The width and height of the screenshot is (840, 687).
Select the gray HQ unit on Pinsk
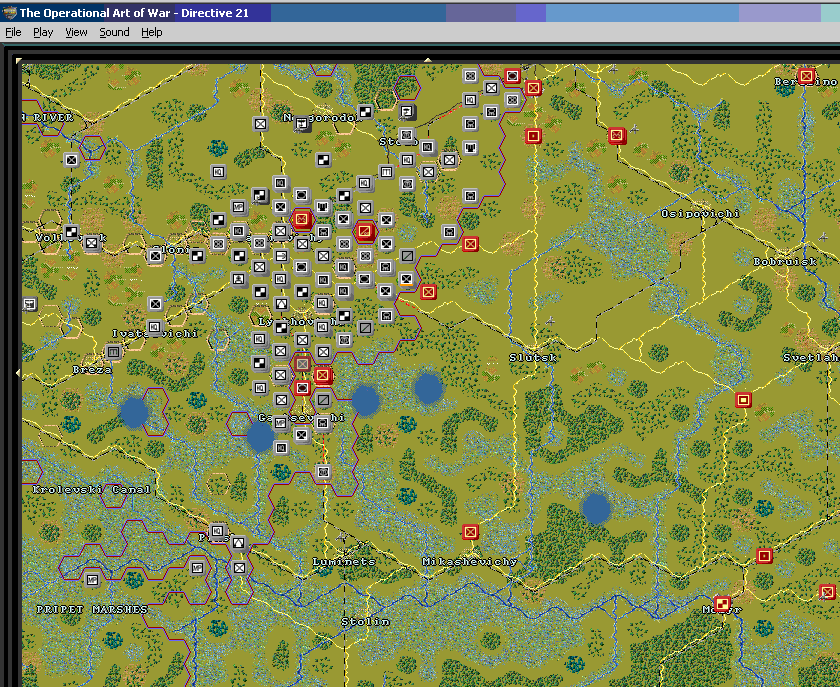click(x=217, y=531)
